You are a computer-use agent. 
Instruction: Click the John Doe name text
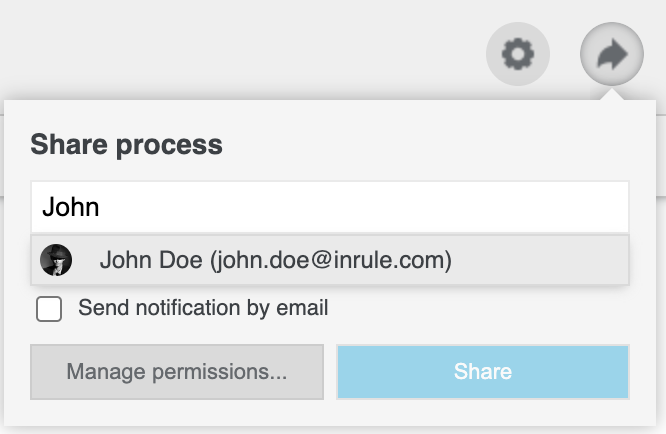pos(151,261)
